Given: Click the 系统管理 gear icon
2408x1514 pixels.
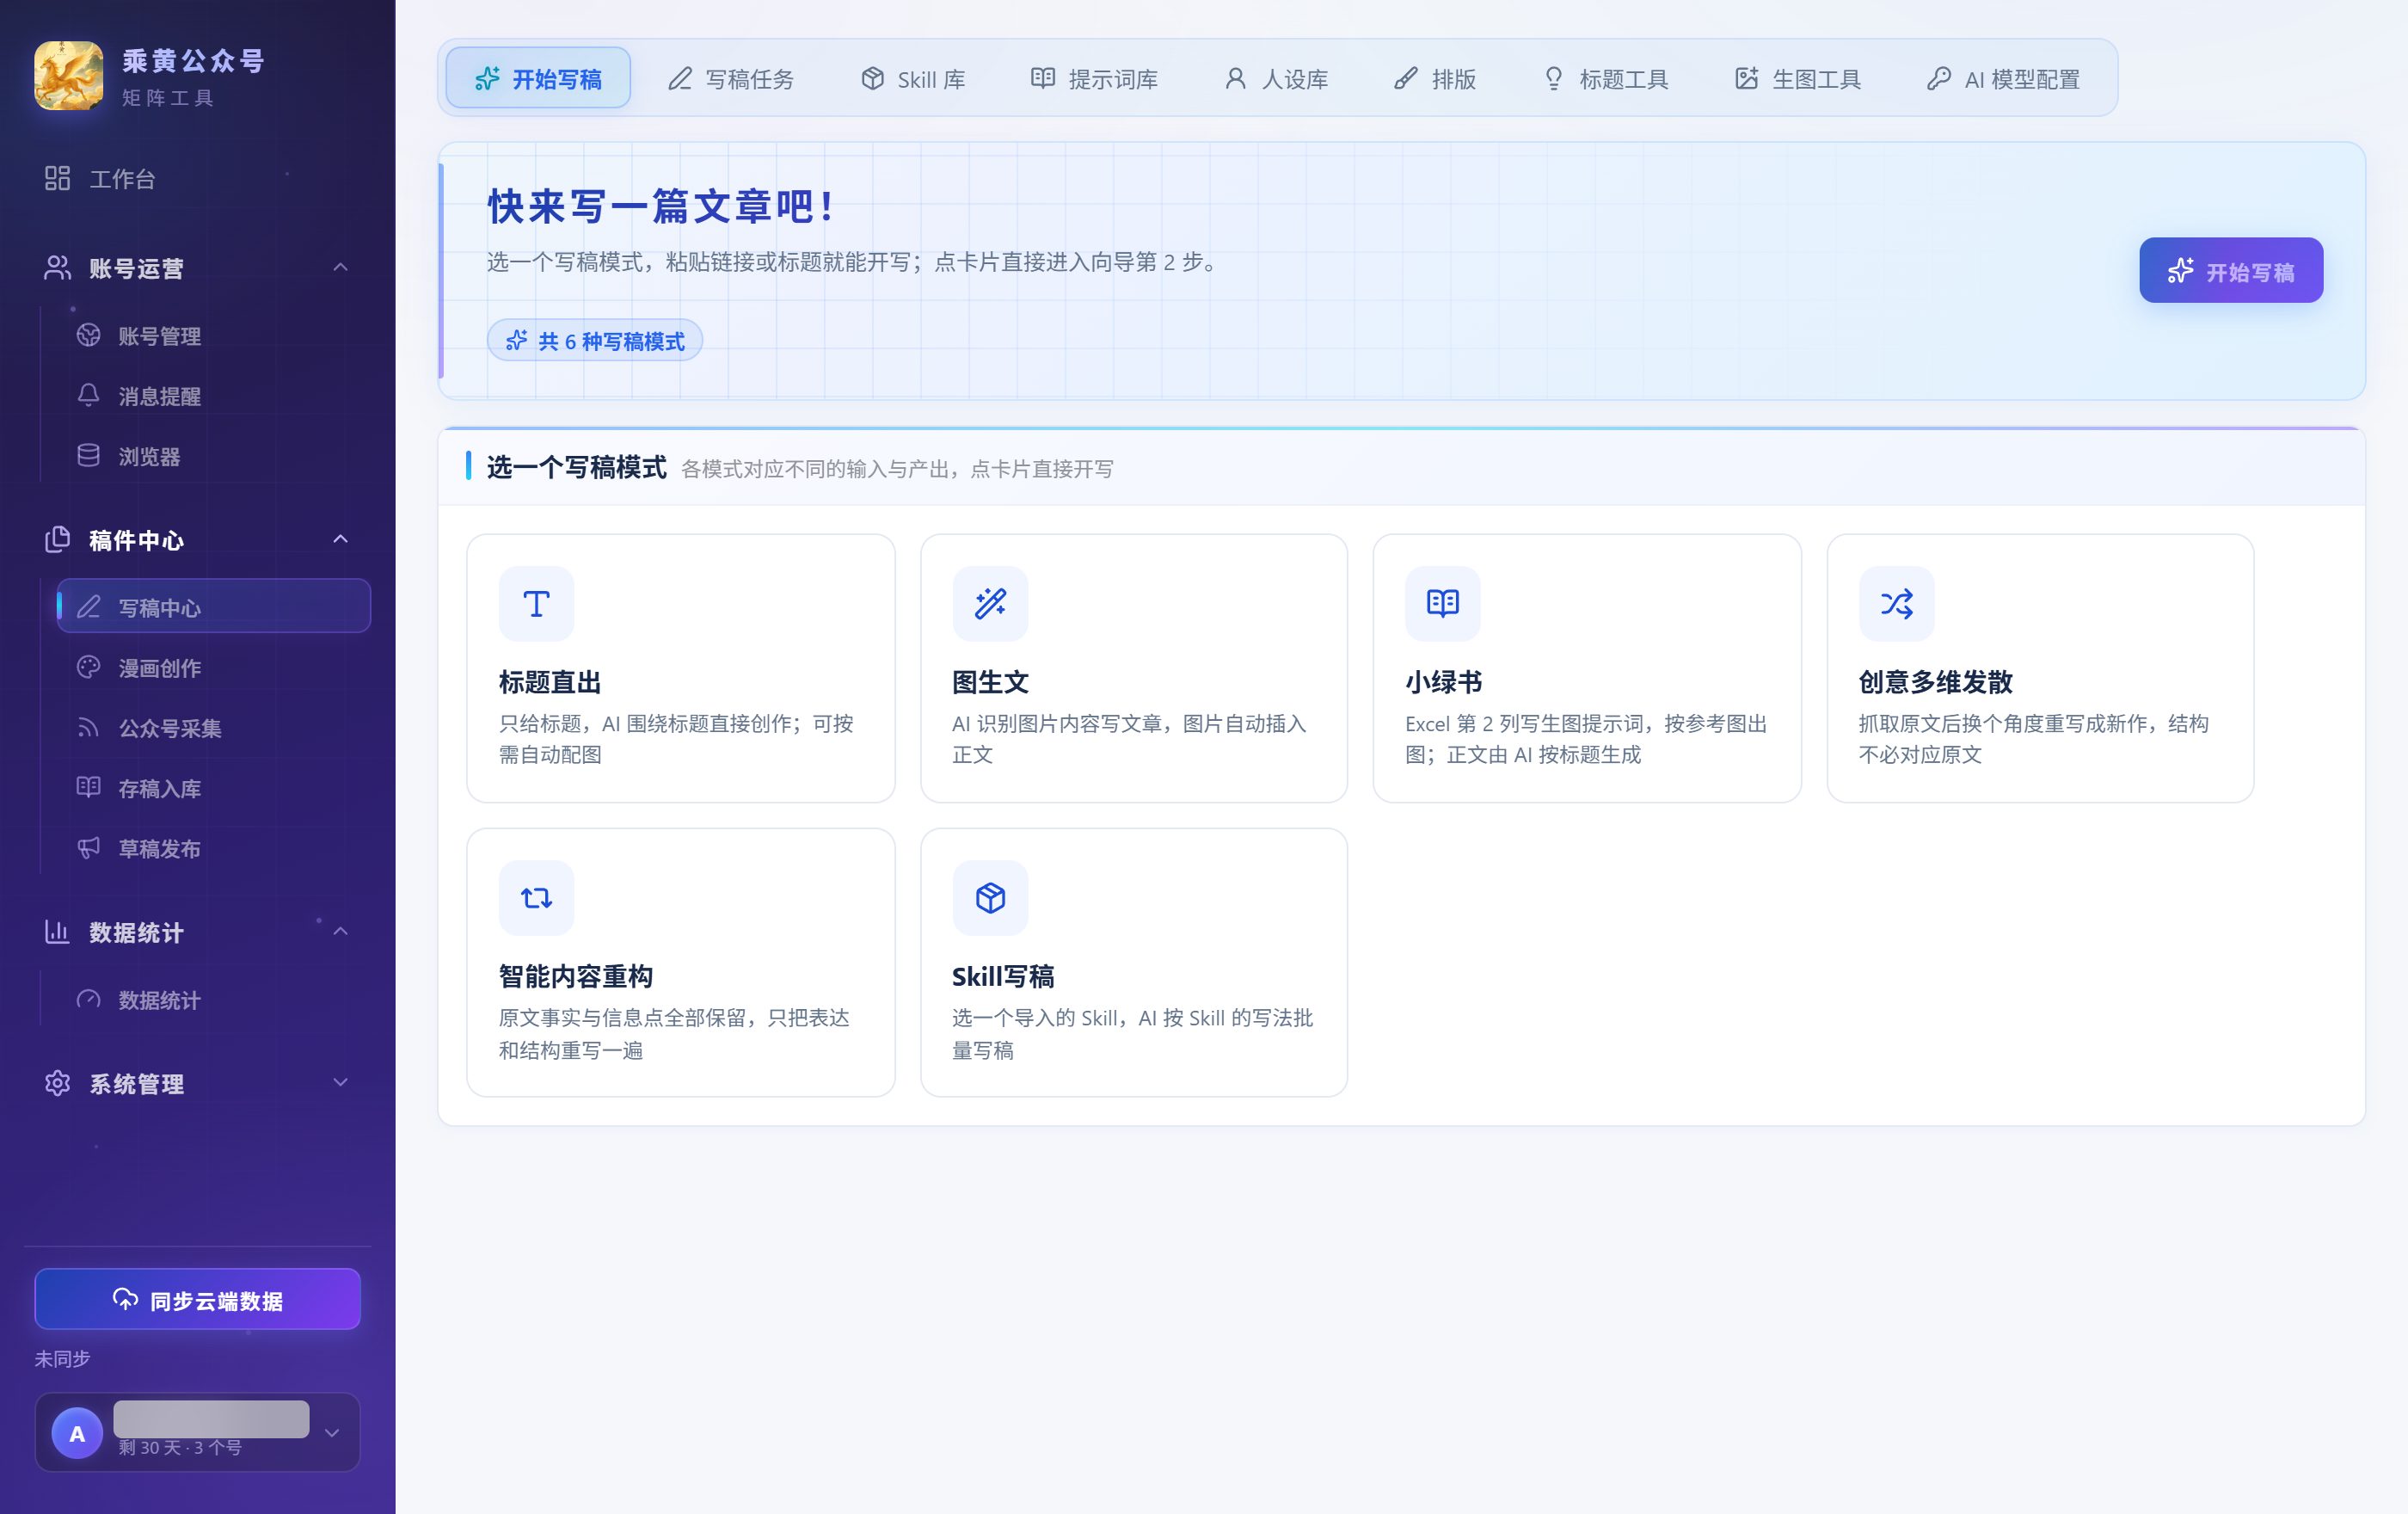Looking at the screenshot, I should coord(57,1083).
